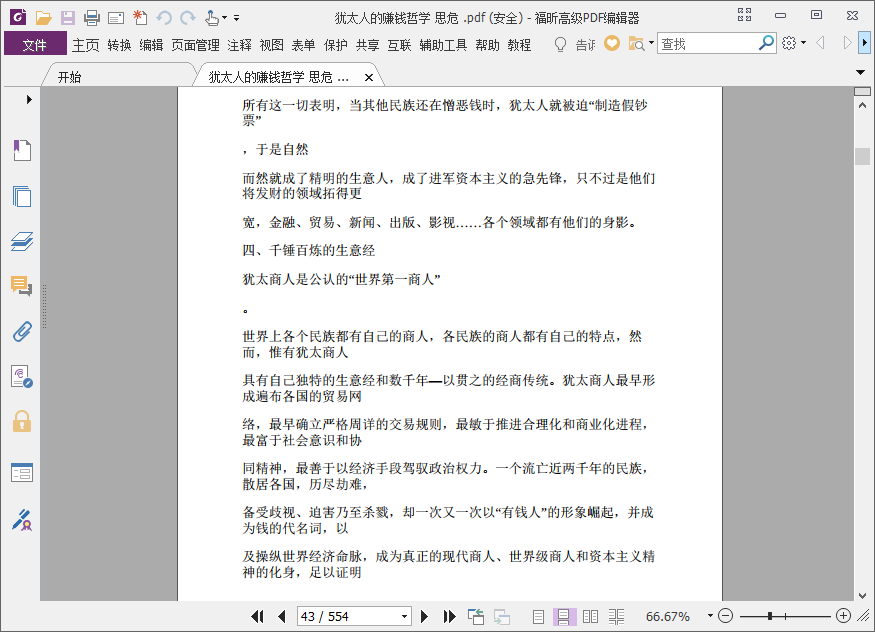The height and width of the screenshot is (632, 875).
Task: Open the Layers panel
Action: point(22,242)
